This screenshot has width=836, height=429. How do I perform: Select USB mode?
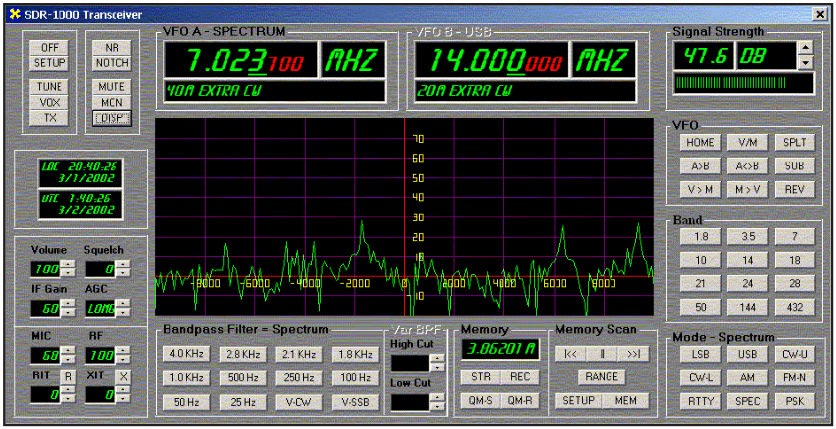point(747,354)
